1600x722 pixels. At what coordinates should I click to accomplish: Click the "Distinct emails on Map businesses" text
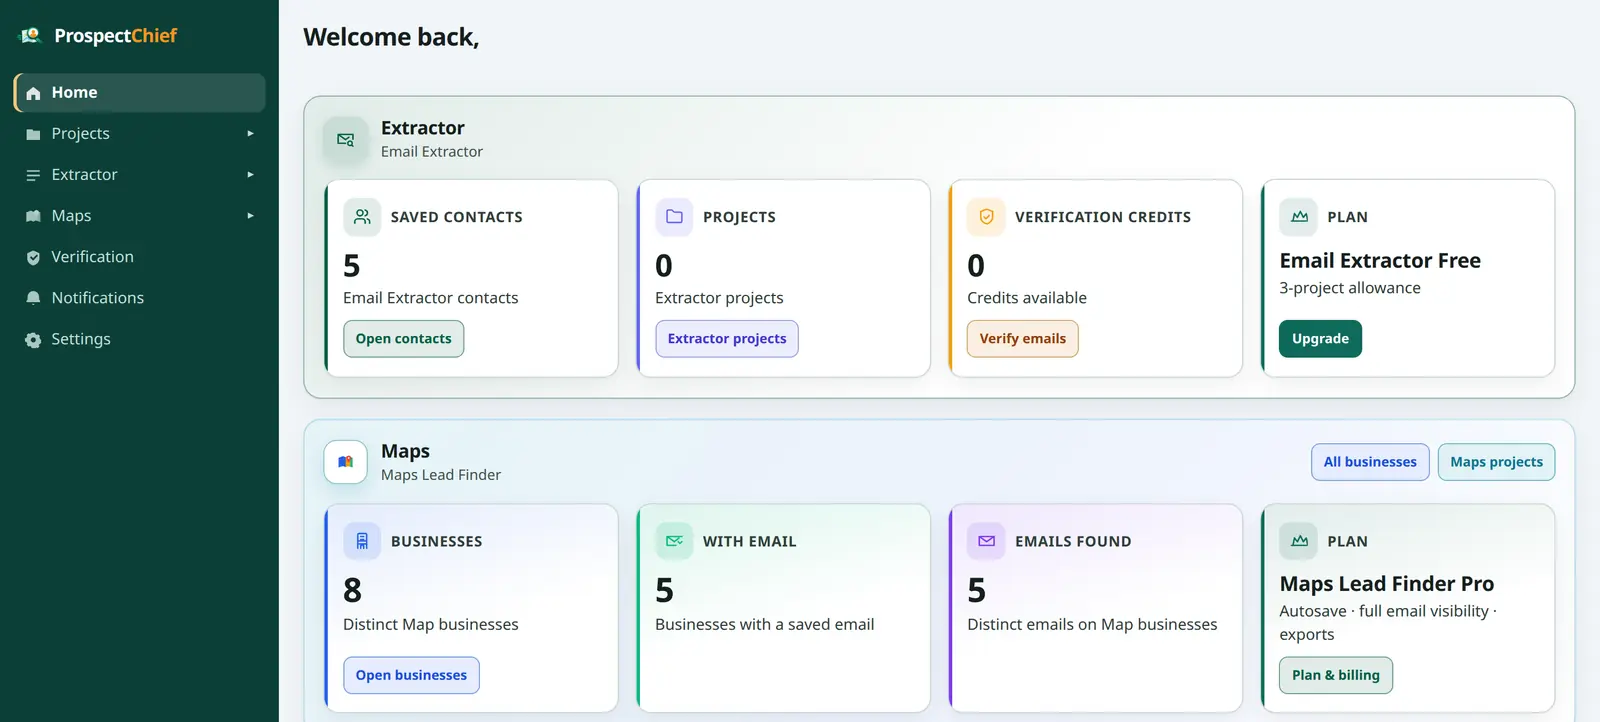pos(1092,625)
